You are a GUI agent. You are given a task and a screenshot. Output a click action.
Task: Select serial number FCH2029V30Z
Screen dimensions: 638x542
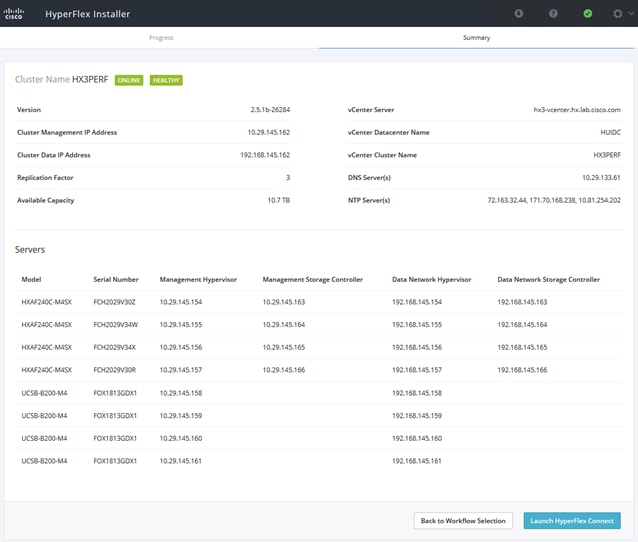114,302
